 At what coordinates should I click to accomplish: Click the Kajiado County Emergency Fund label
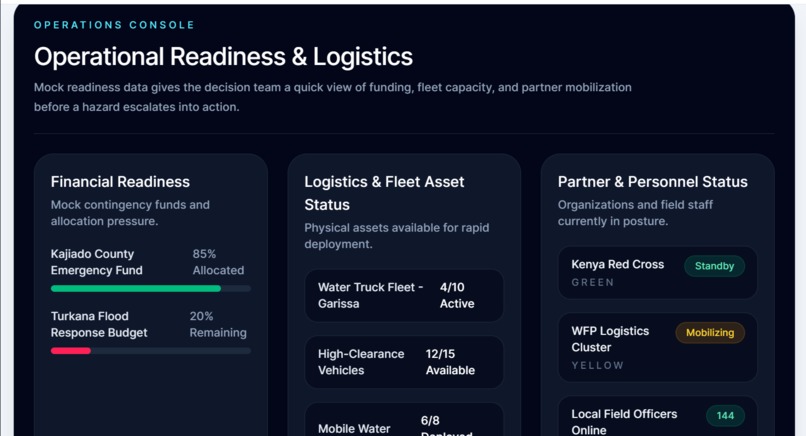[97, 262]
